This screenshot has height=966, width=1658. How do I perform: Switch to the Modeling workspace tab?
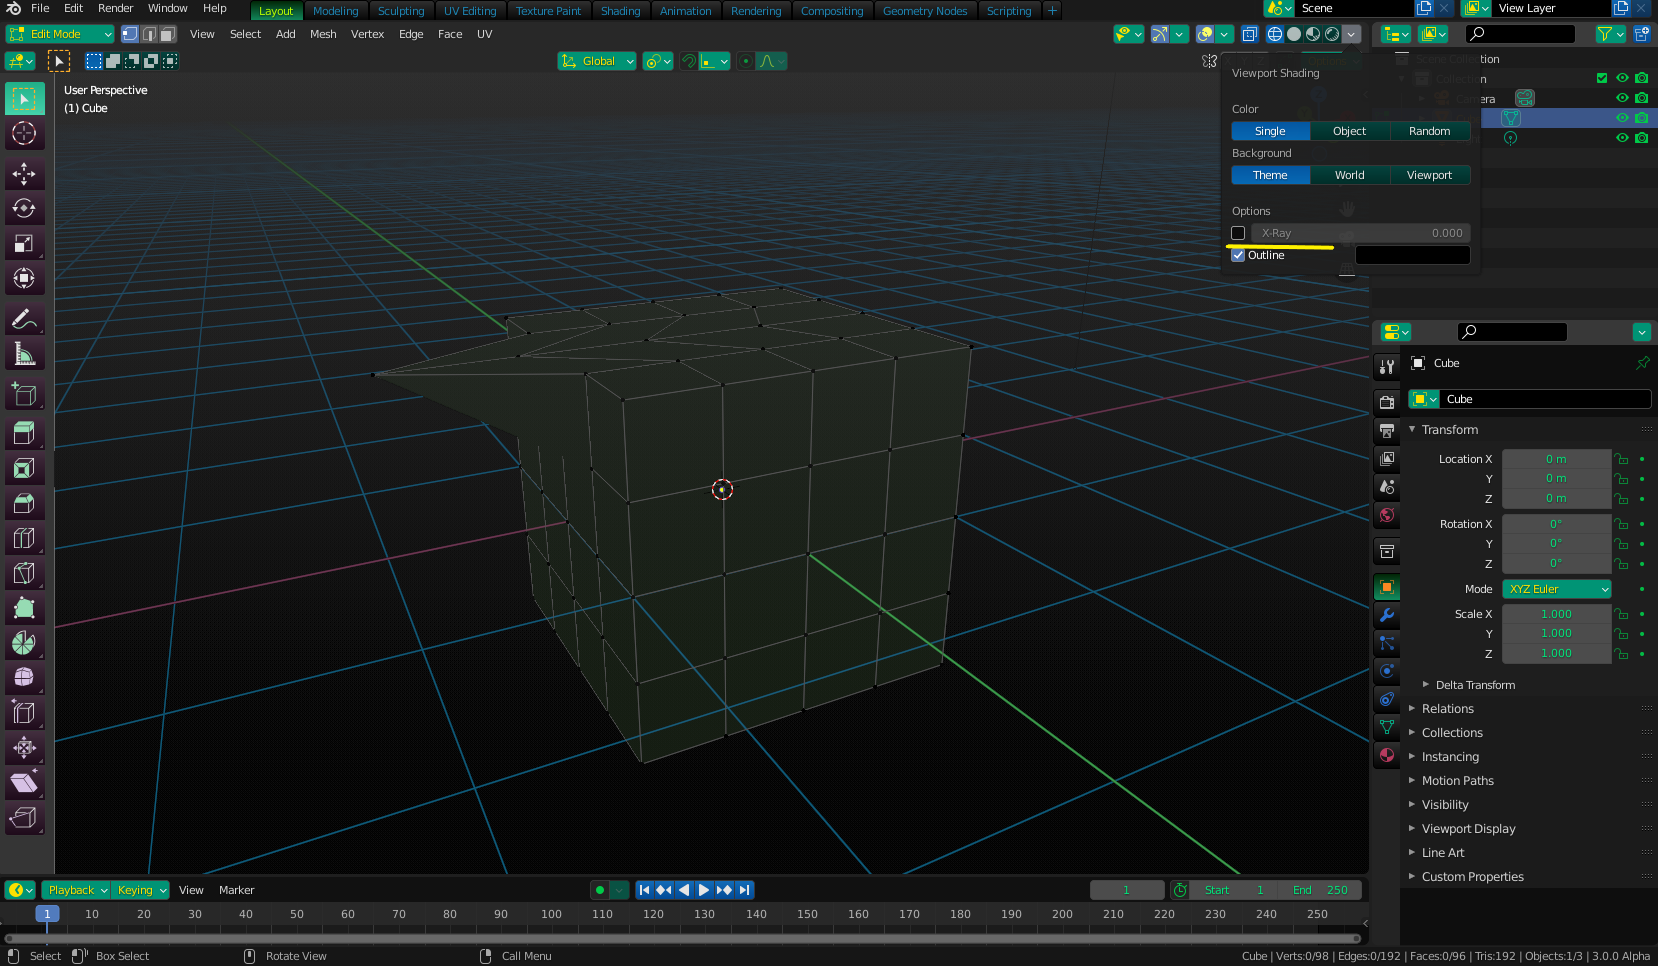coord(335,11)
